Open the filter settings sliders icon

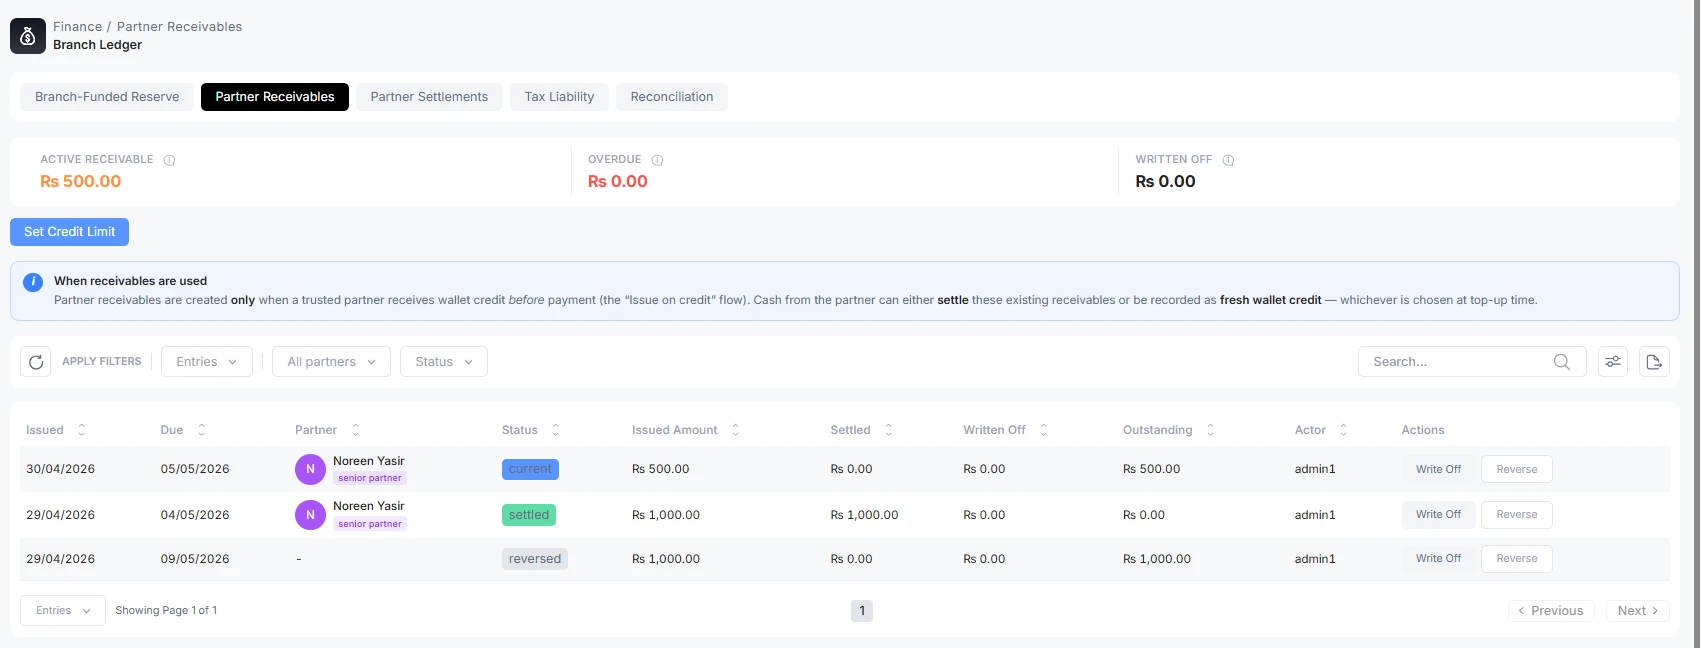(x=1613, y=362)
